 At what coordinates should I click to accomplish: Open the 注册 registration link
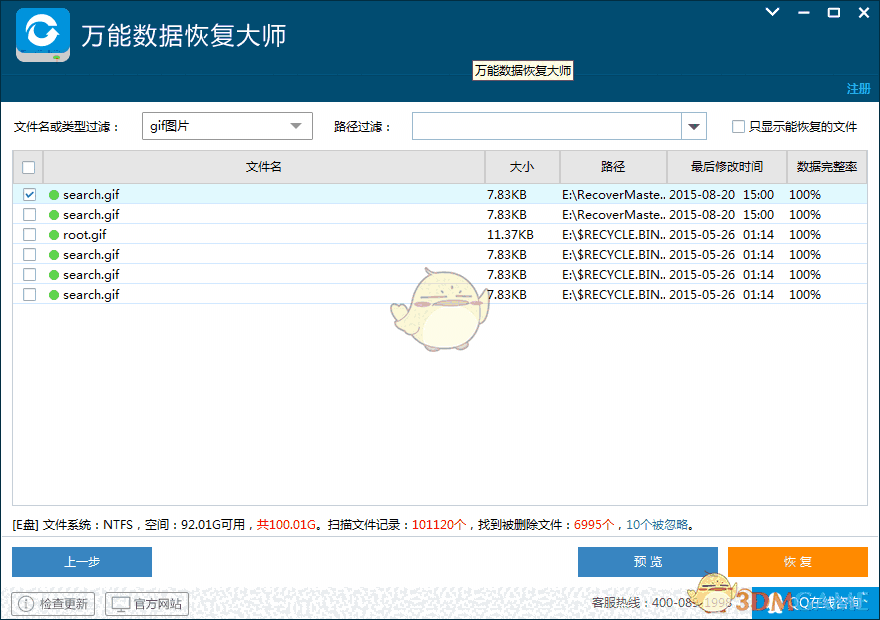pos(858,89)
